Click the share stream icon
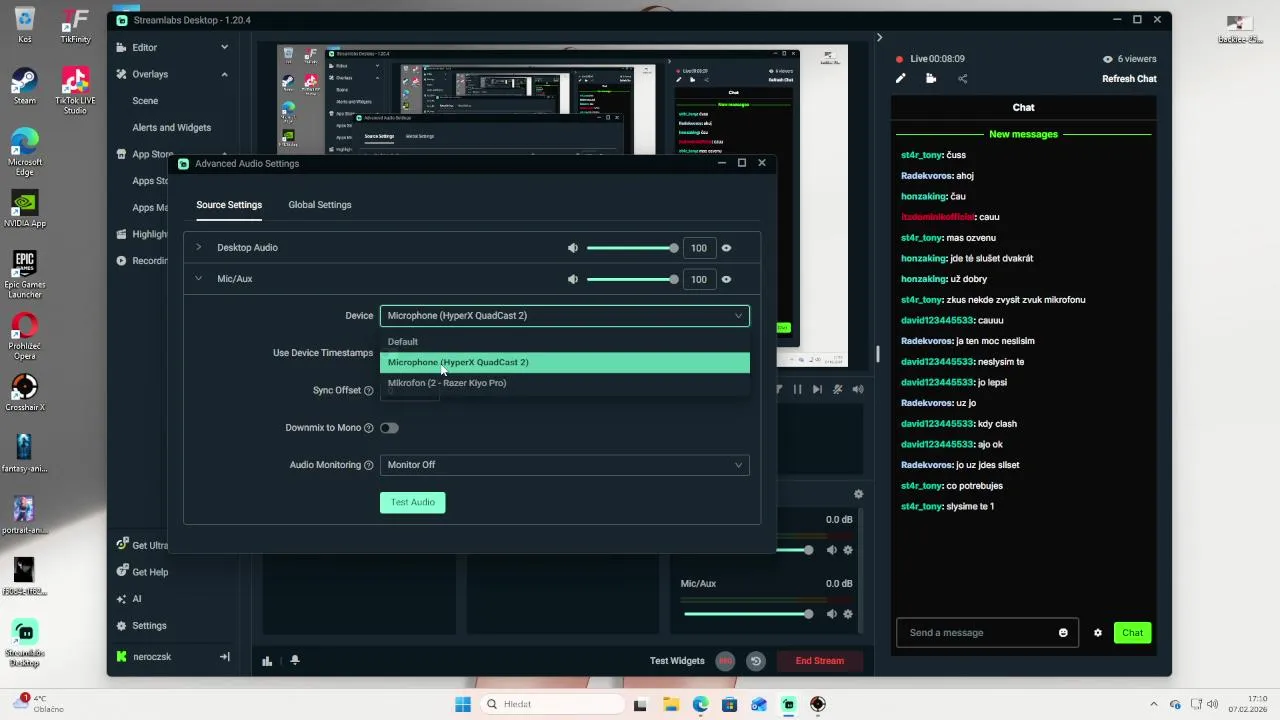 963,78
